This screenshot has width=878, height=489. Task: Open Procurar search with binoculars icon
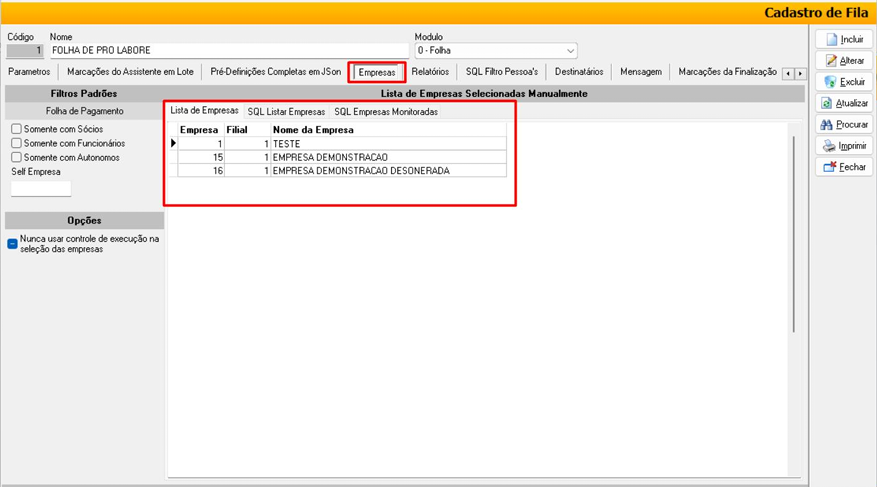[x=843, y=125]
